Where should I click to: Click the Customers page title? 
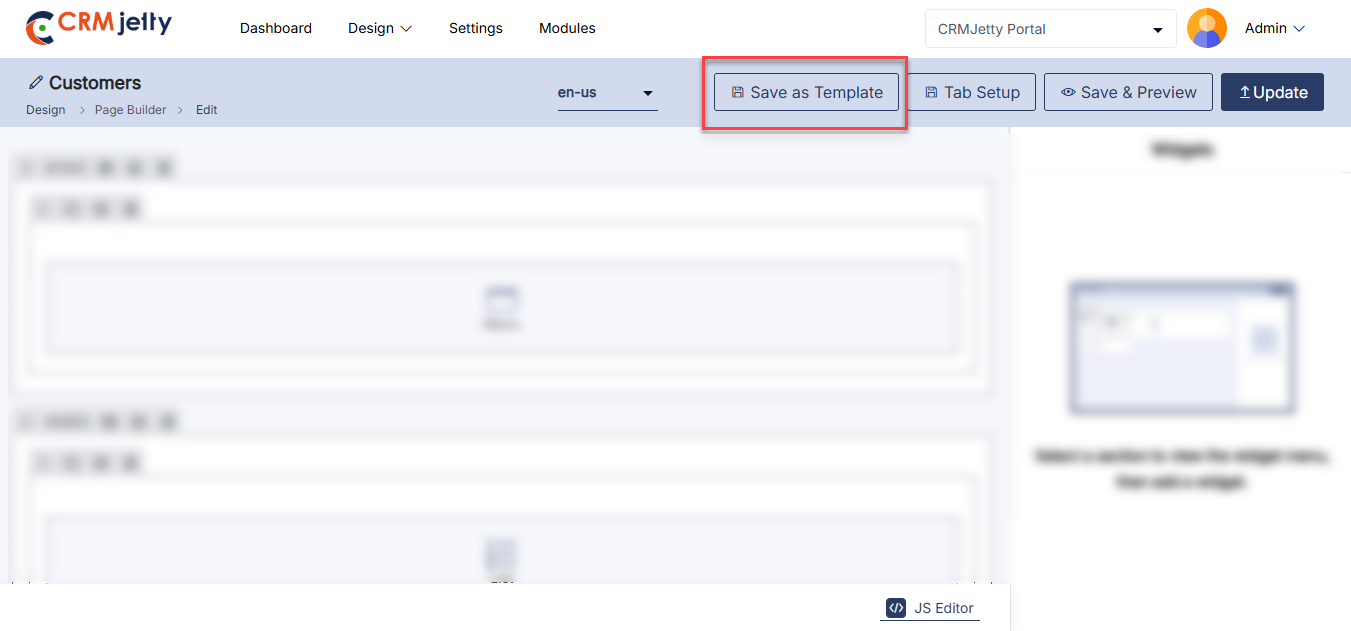95,83
